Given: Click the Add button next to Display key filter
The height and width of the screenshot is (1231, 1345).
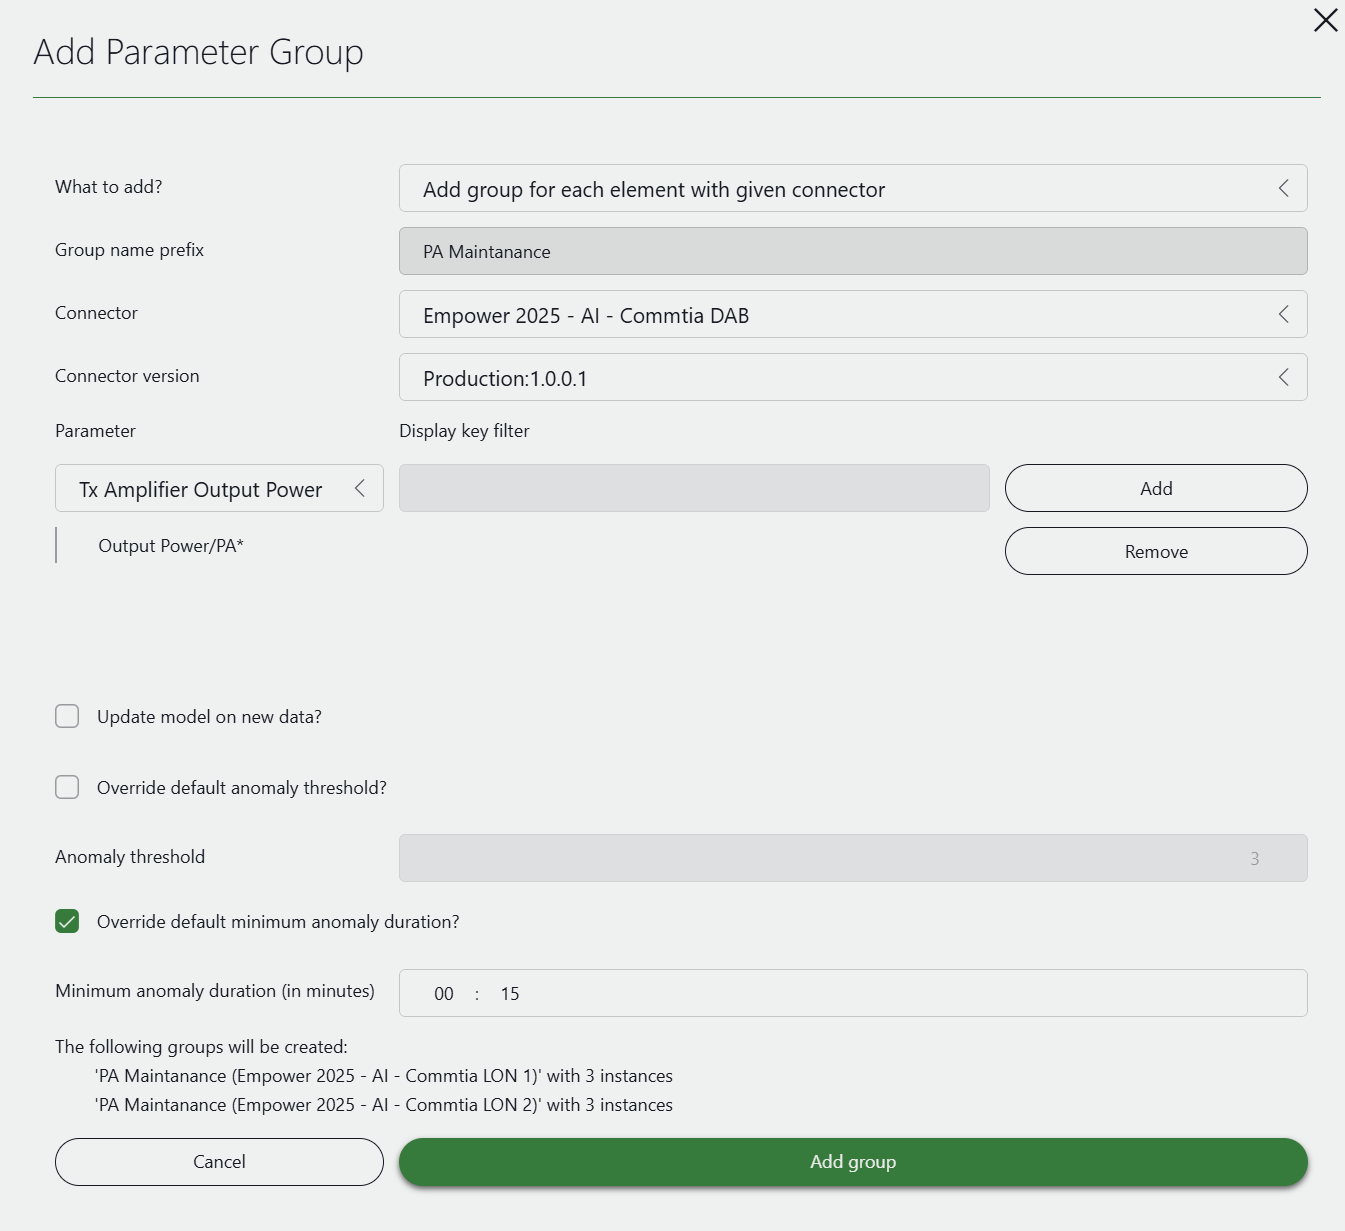Looking at the screenshot, I should click(1155, 488).
